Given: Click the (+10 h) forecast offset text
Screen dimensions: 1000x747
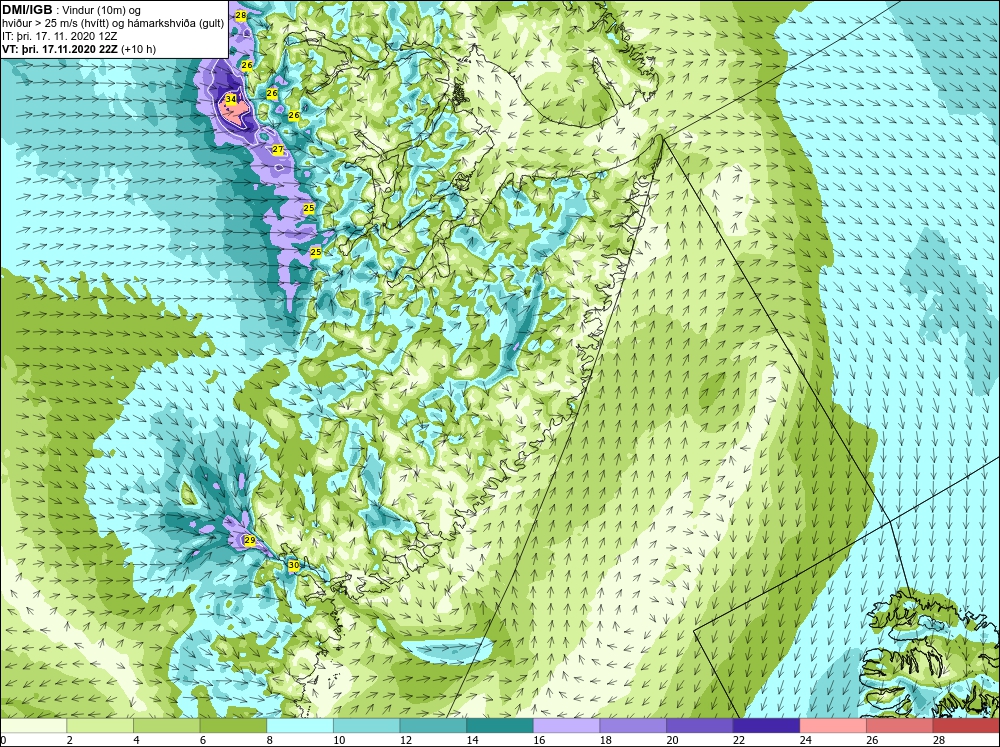Looking at the screenshot, I should pyautogui.click(x=136, y=49).
